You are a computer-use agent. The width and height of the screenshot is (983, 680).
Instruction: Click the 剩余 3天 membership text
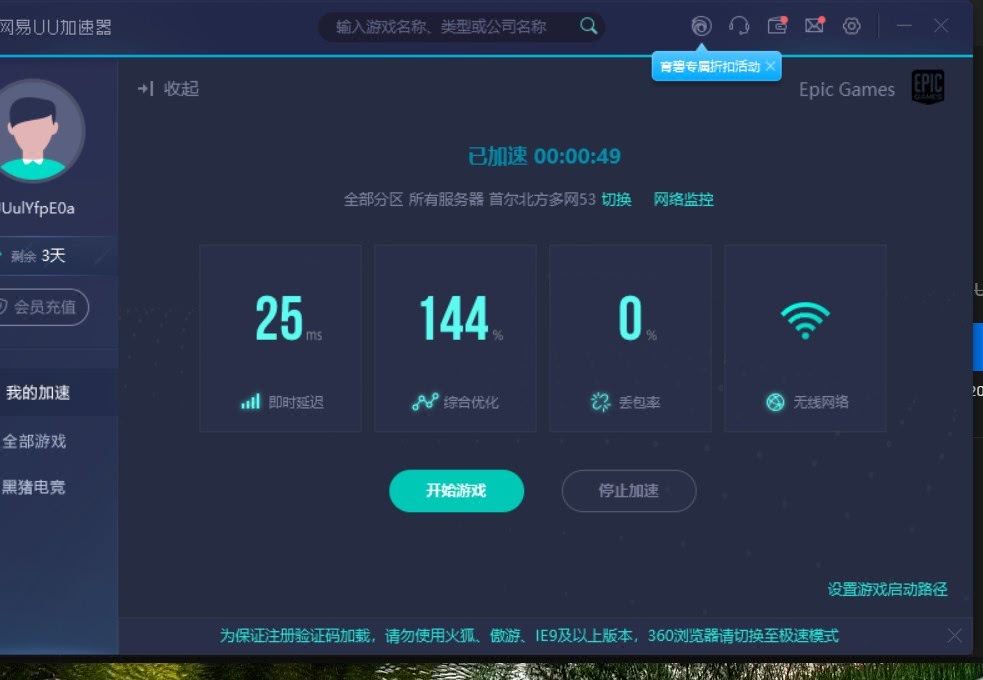click(x=38, y=256)
